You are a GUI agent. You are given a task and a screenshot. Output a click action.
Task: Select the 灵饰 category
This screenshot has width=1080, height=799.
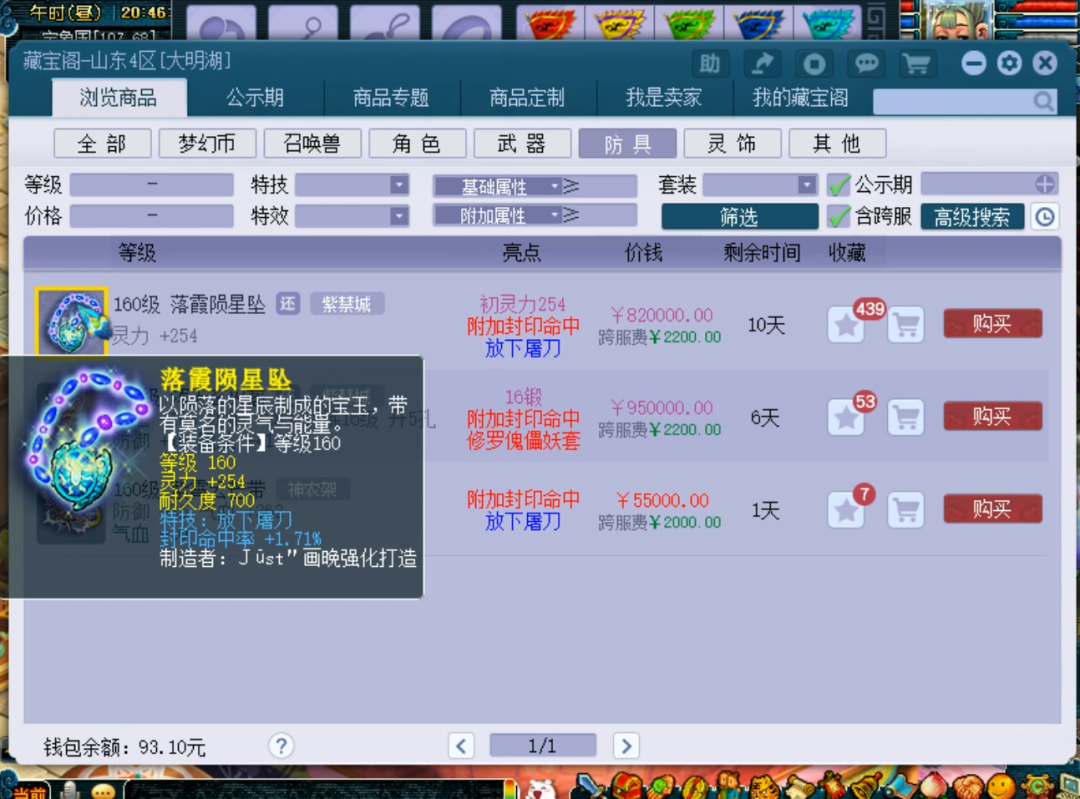[732, 143]
